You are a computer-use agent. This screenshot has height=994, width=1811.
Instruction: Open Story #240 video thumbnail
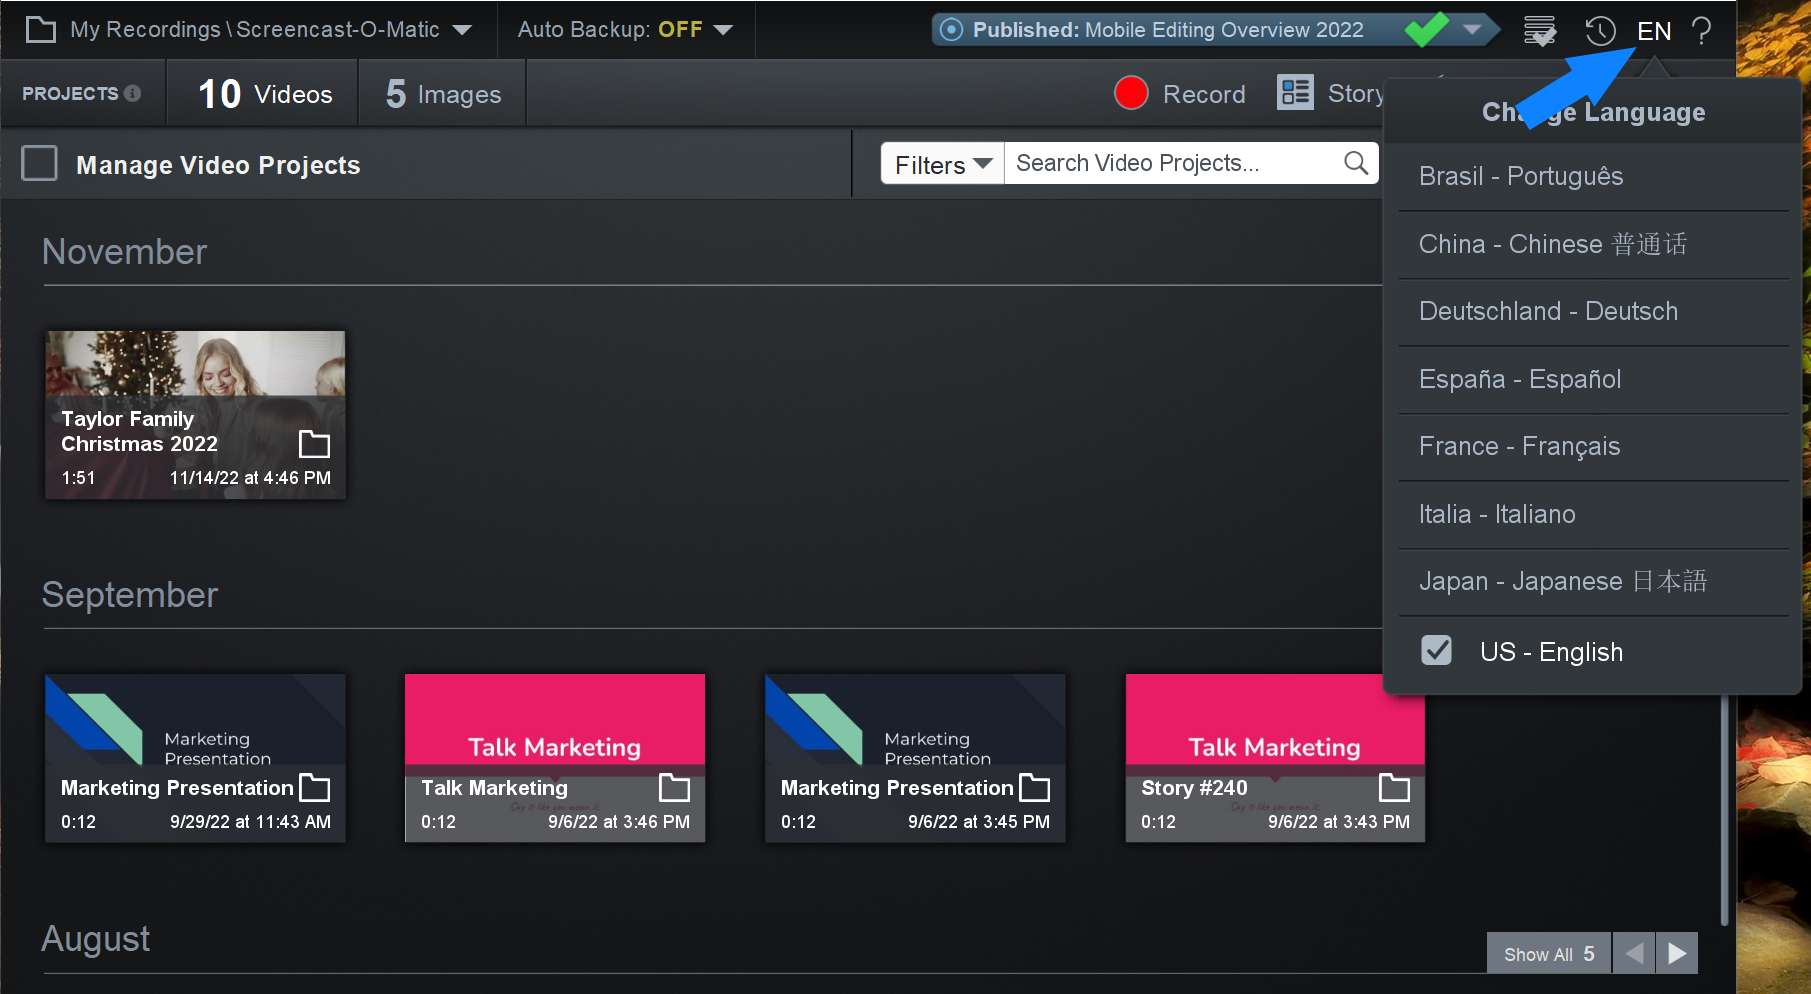[1275, 757]
